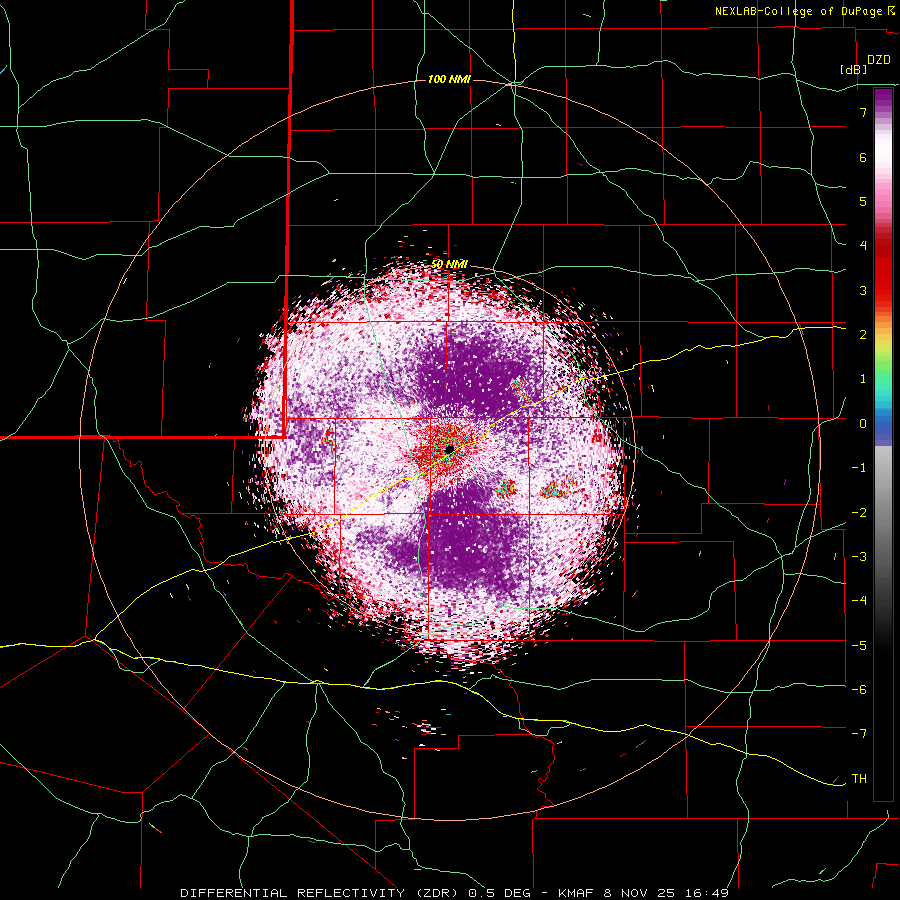The width and height of the screenshot is (900, 900).
Task: Click the 0.5 DEG elevation text
Action: pyautogui.click(x=499, y=893)
